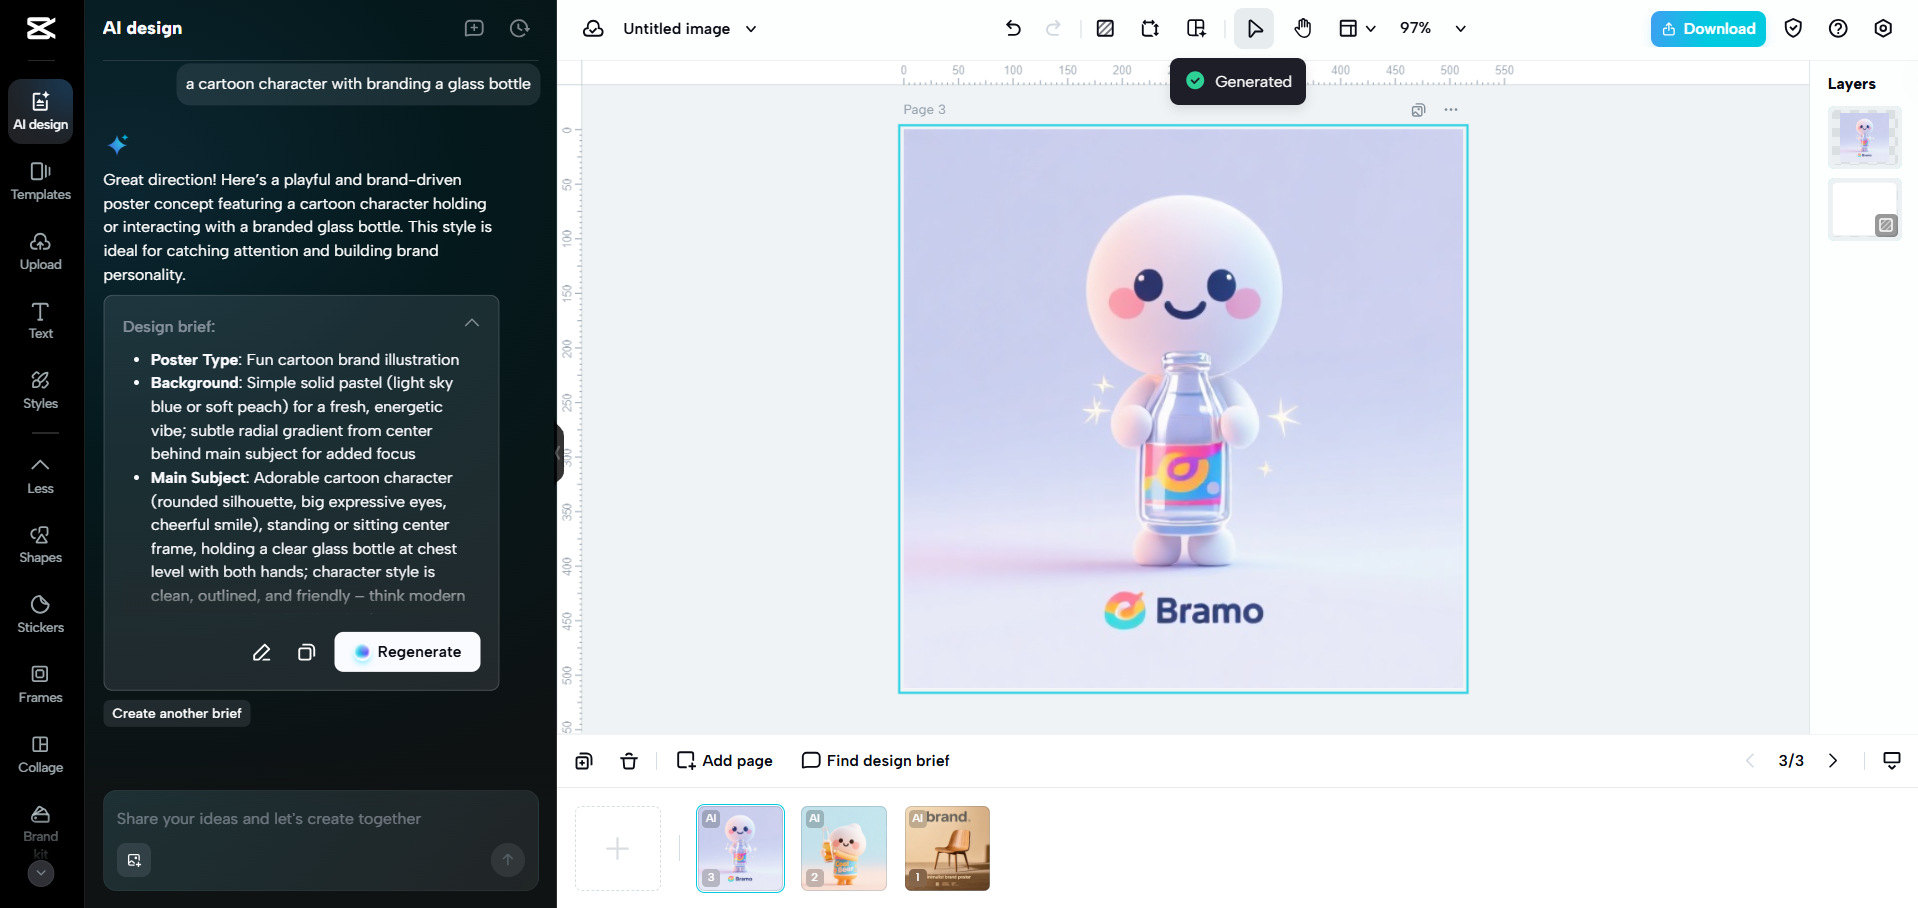Switch to the Templates sidebar tab
The width and height of the screenshot is (1918, 908).
[40, 180]
